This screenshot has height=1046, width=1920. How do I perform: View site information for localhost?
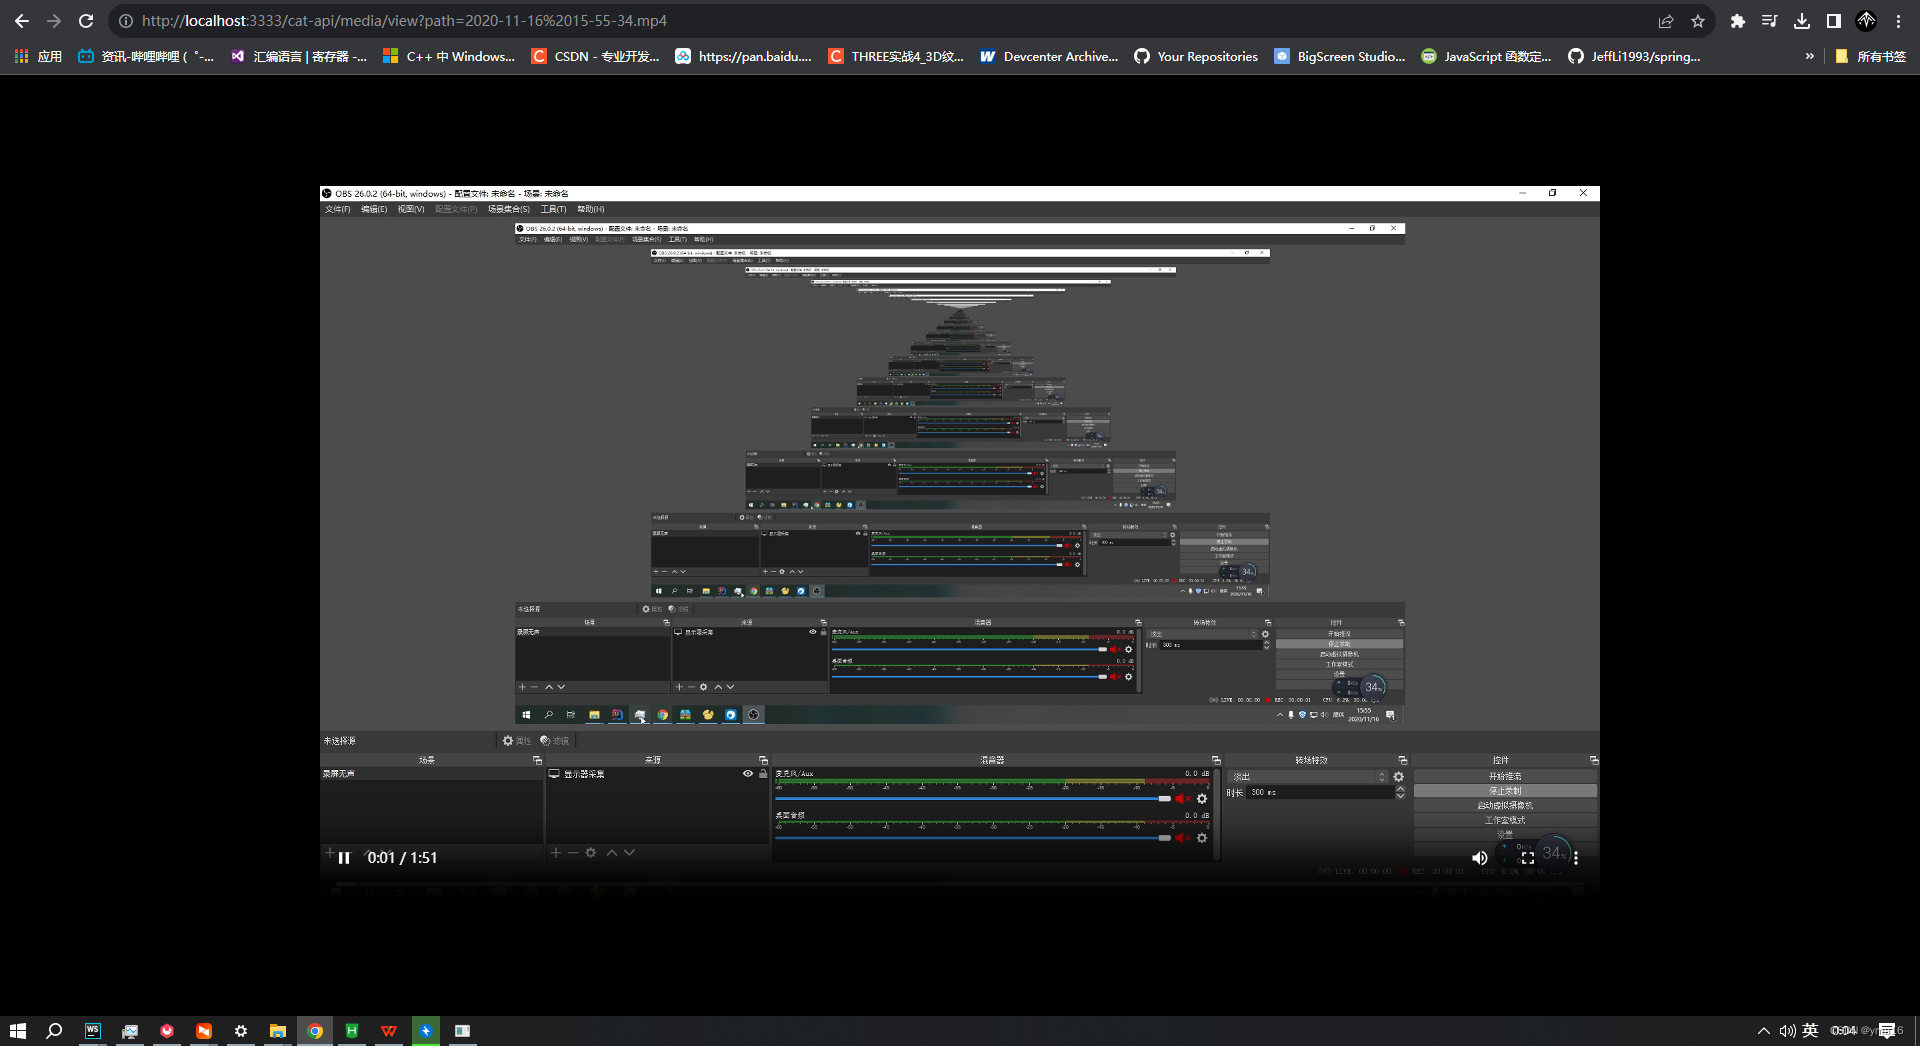click(126, 21)
